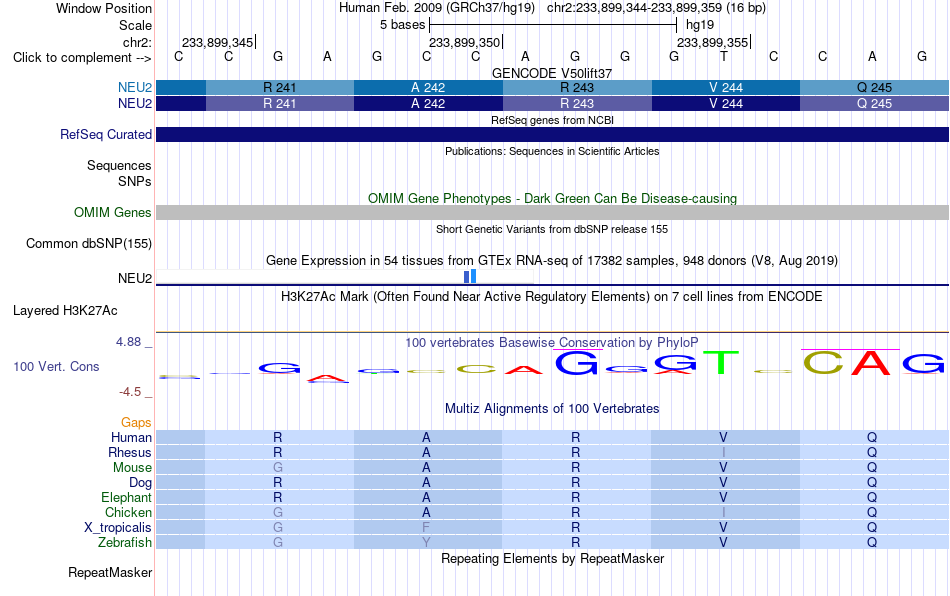Click the NEU2 GTEx expression bar graph

[x=470, y=276]
